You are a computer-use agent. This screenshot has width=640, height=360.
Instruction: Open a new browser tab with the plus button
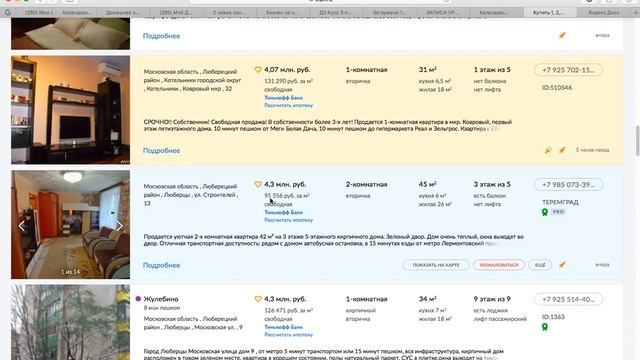(635, 13)
